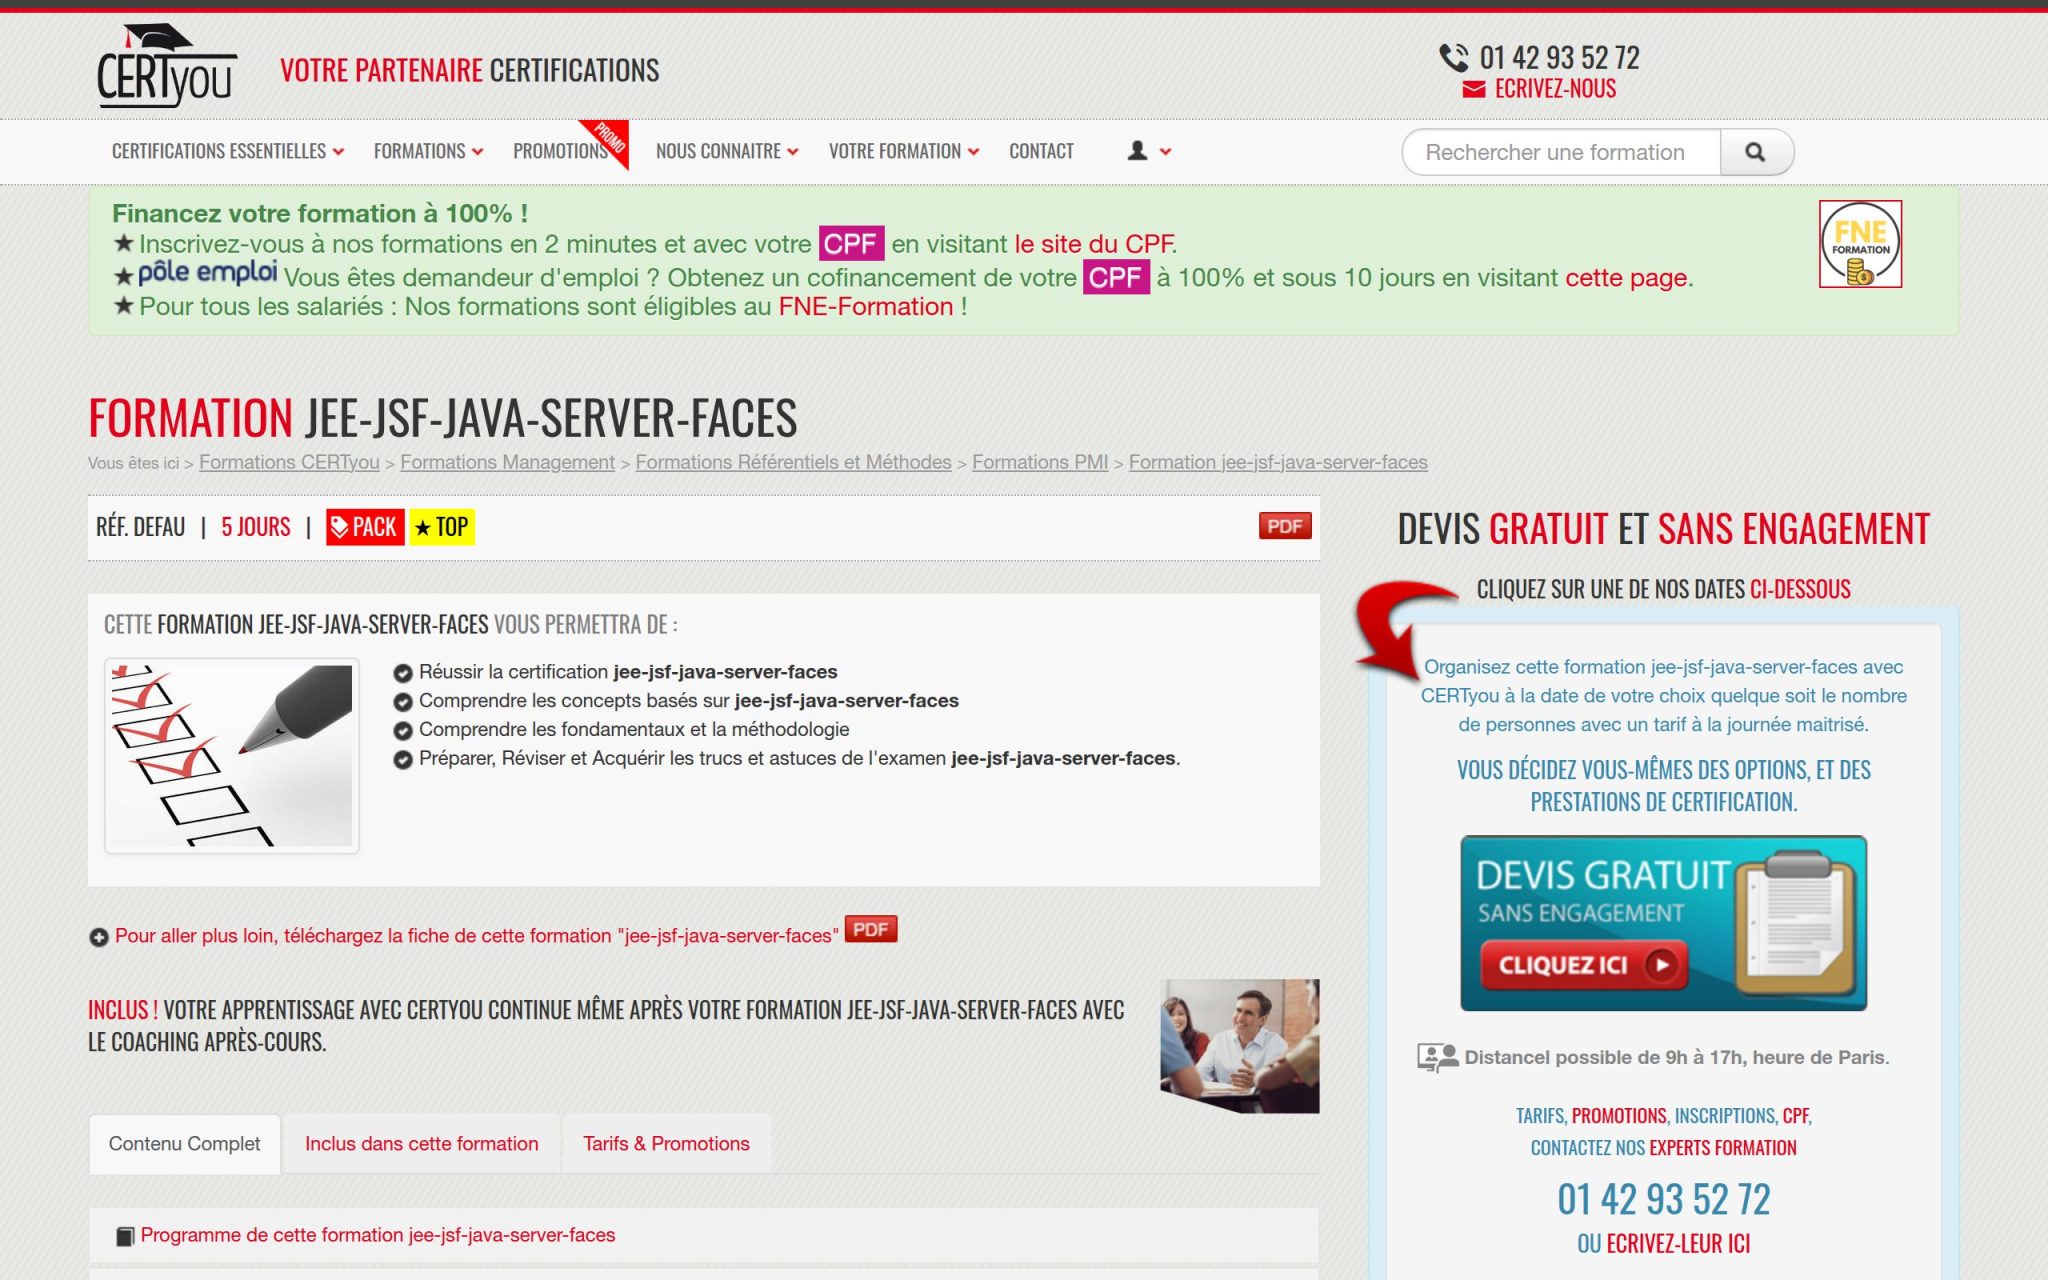This screenshot has height=1280, width=2048.
Task: Click the Formations Management breadcrumb
Action: click(507, 462)
